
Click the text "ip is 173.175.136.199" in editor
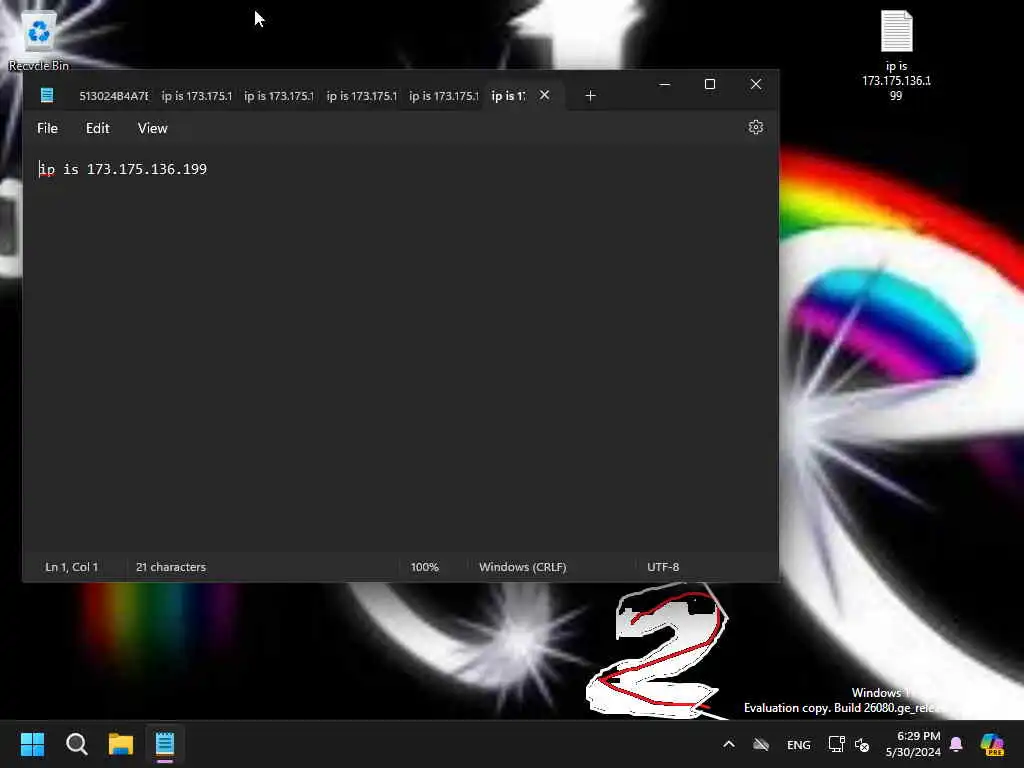pos(123,169)
